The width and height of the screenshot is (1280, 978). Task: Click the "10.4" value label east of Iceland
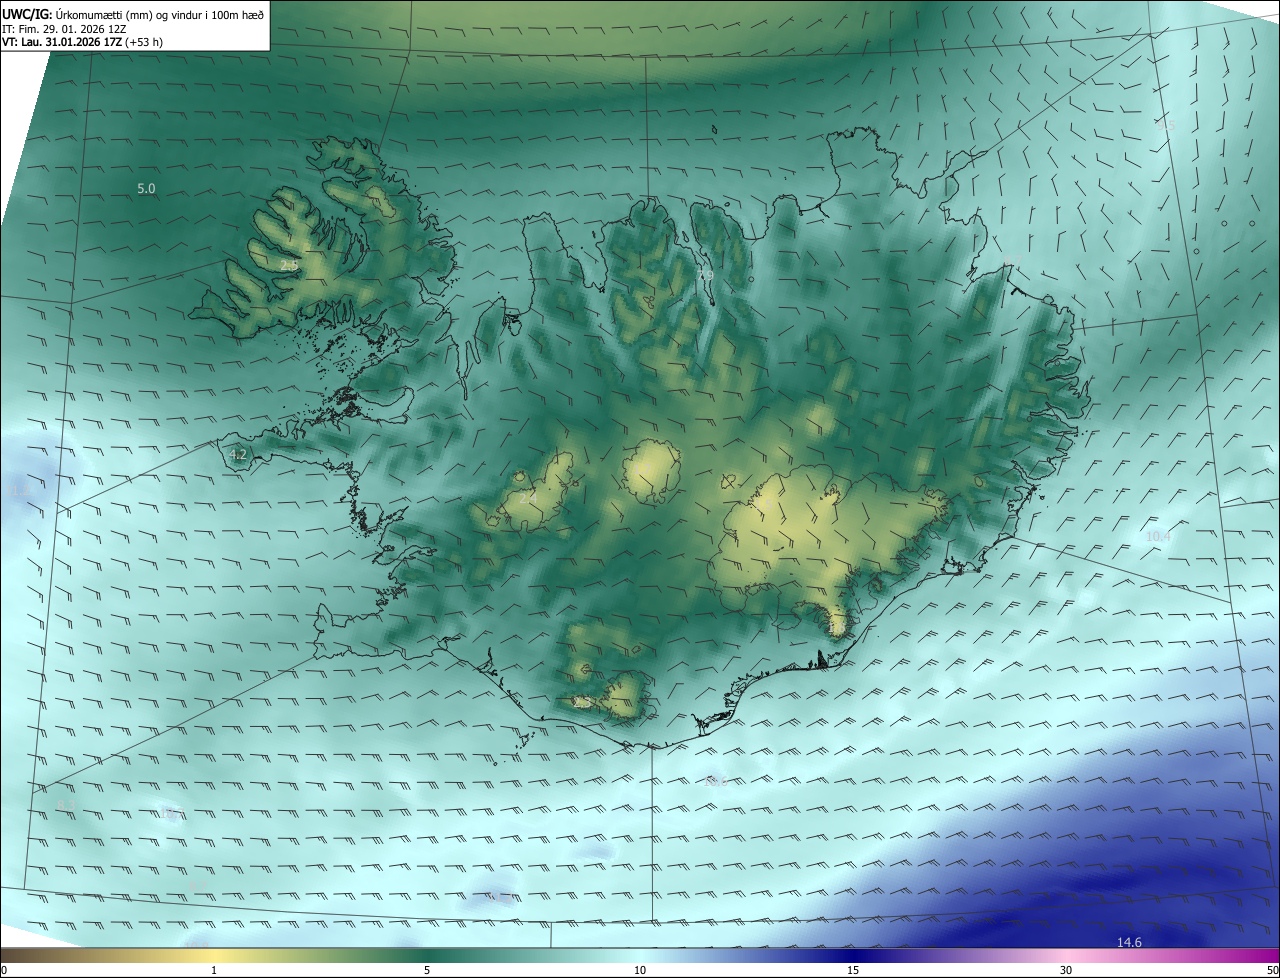tap(1158, 537)
